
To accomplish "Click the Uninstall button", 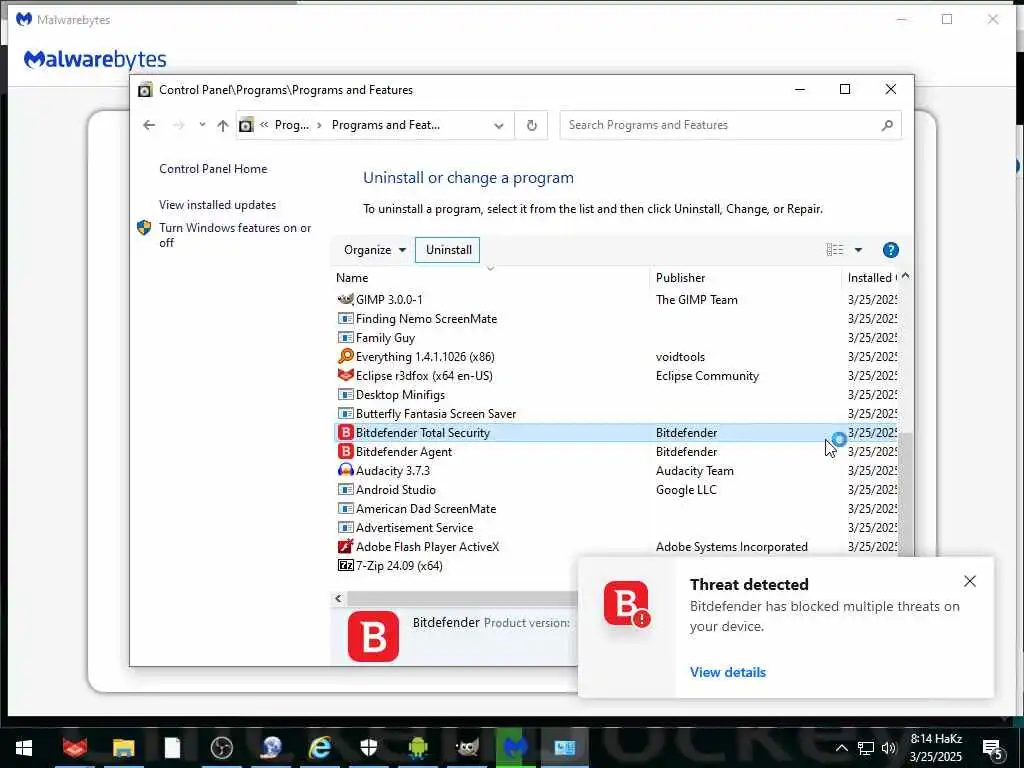I will point(448,250).
